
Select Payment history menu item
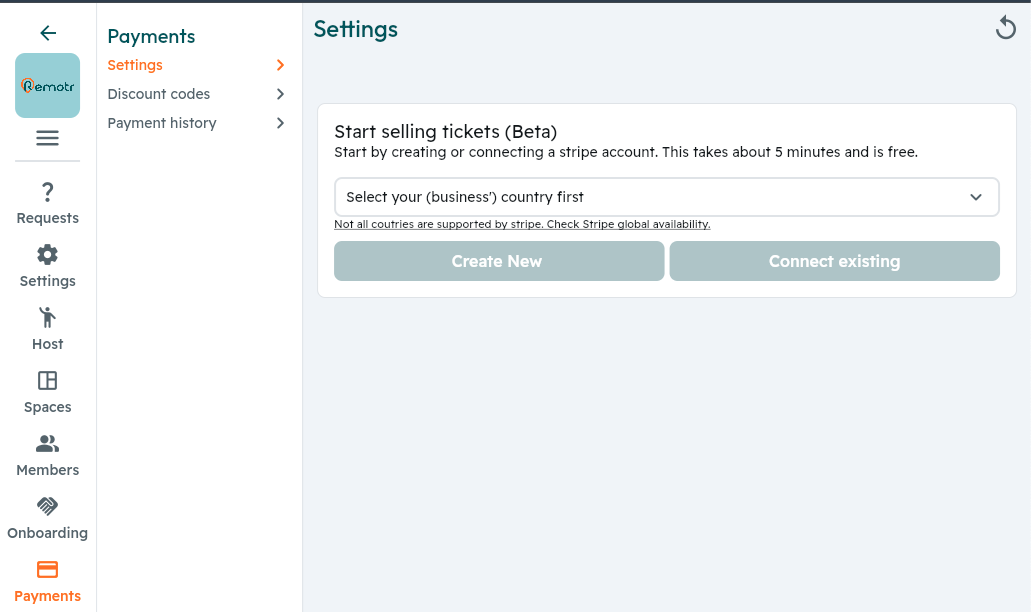point(196,123)
